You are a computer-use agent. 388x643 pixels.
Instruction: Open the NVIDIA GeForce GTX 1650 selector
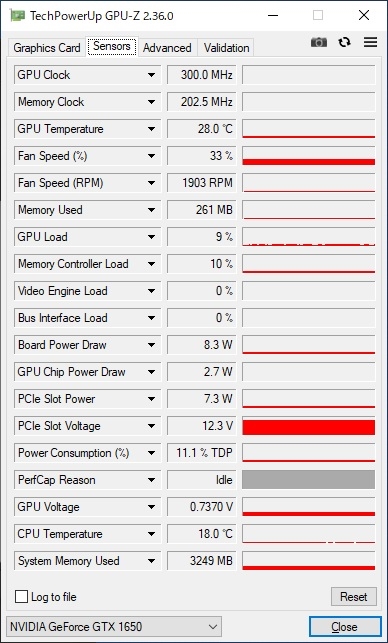tap(114, 627)
